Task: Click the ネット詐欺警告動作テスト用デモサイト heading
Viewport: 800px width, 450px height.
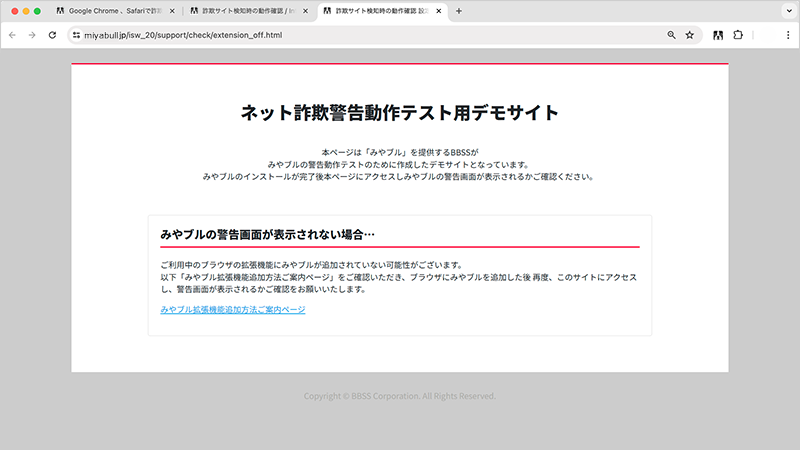Action: (399, 112)
